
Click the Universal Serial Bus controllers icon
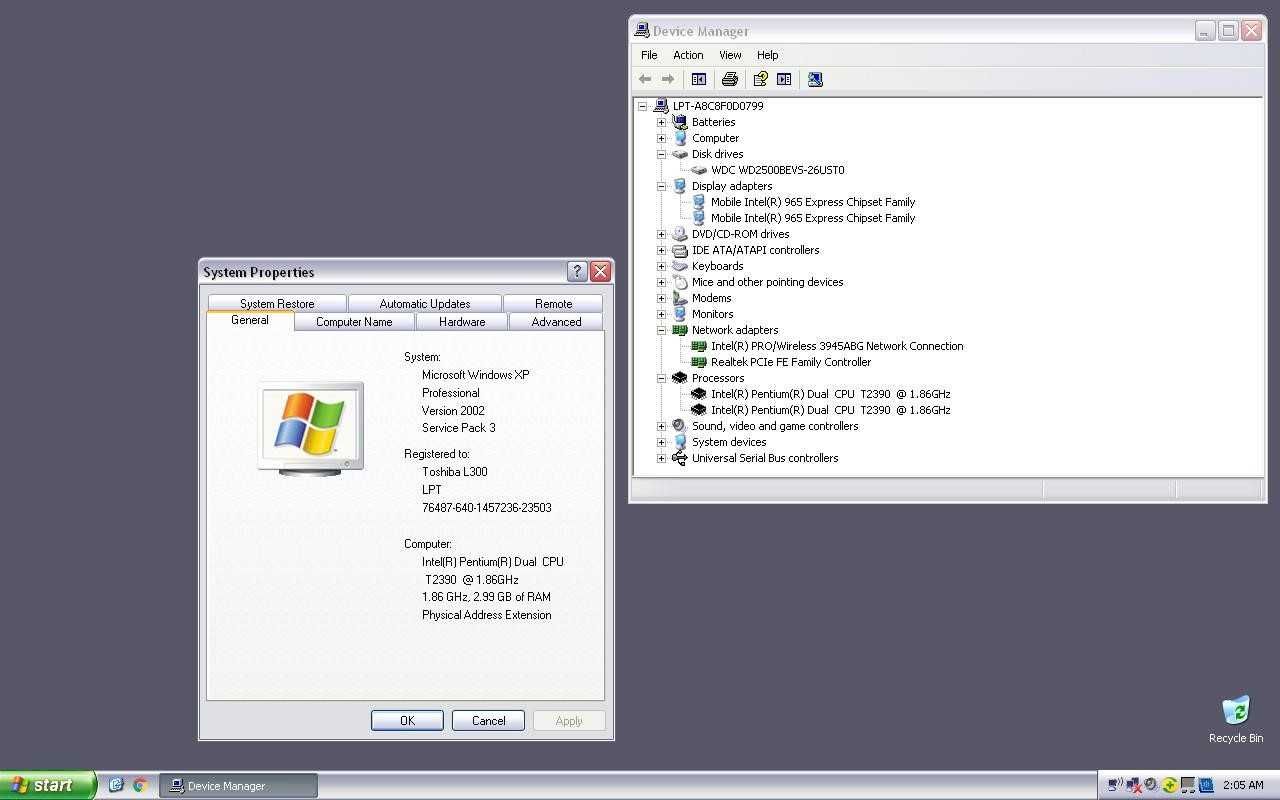point(680,458)
